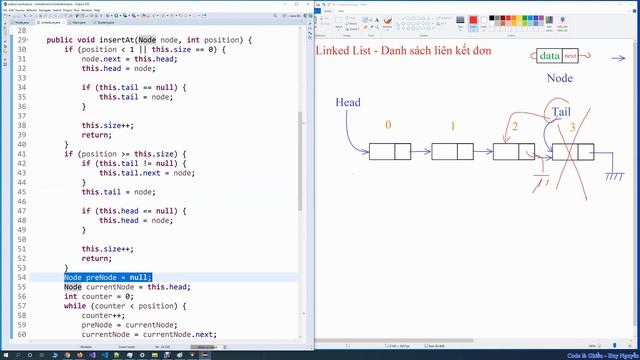Select the Fill with color bucket tool

coord(371,19)
